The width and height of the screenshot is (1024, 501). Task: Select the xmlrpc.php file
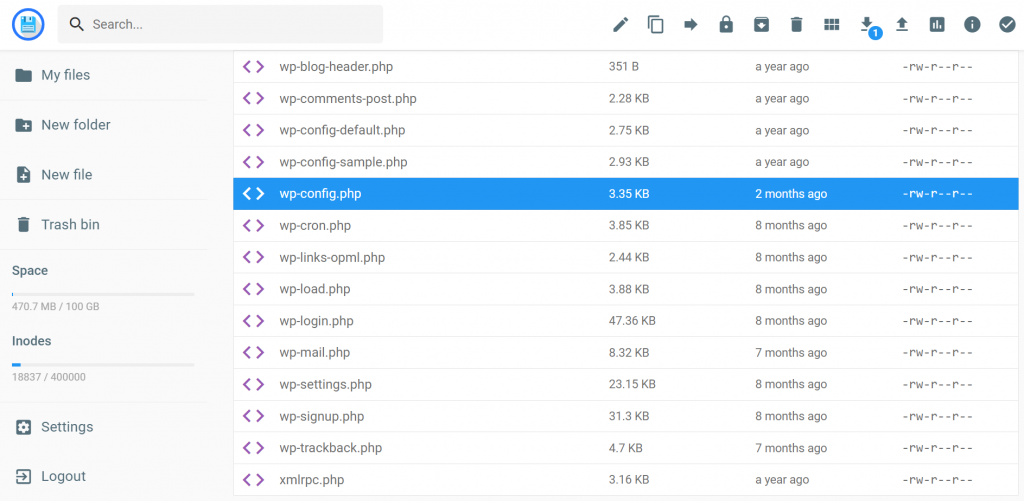tap(626, 479)
